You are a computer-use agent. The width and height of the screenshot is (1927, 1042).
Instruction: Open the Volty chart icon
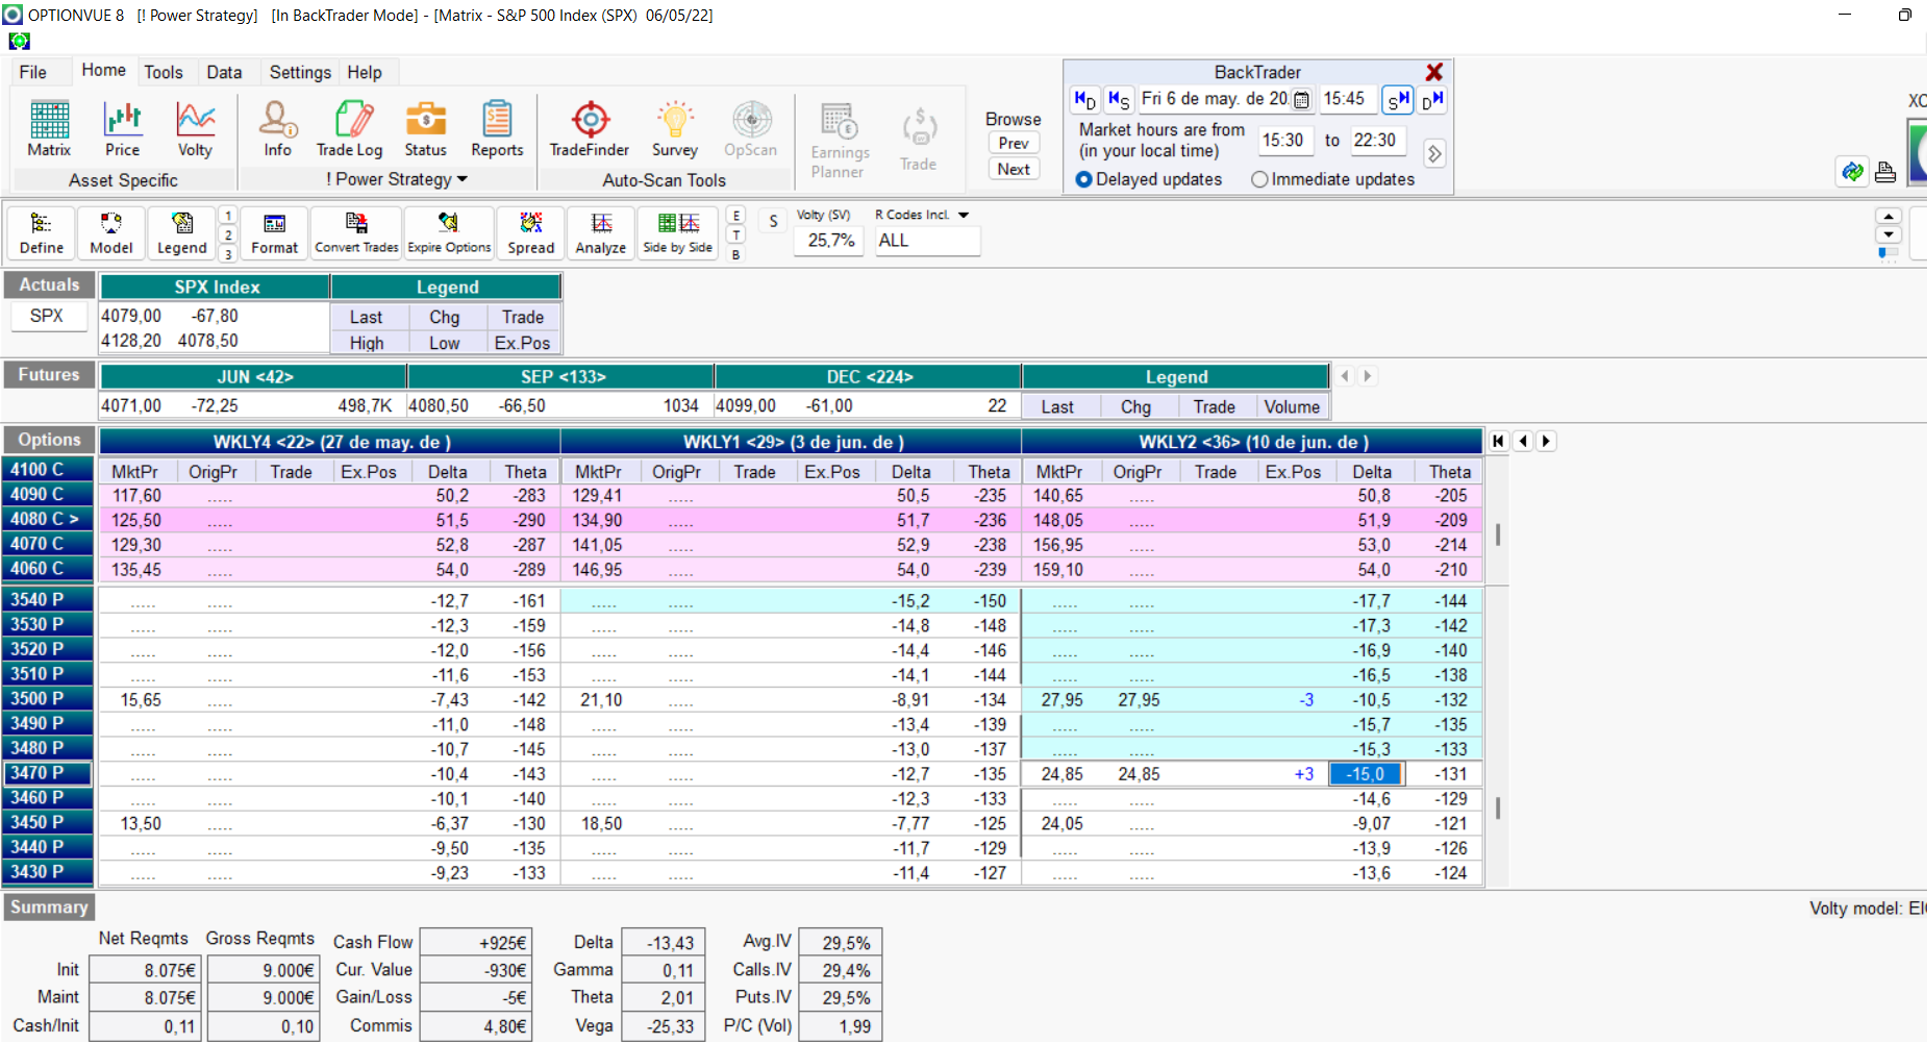[195, 129]
